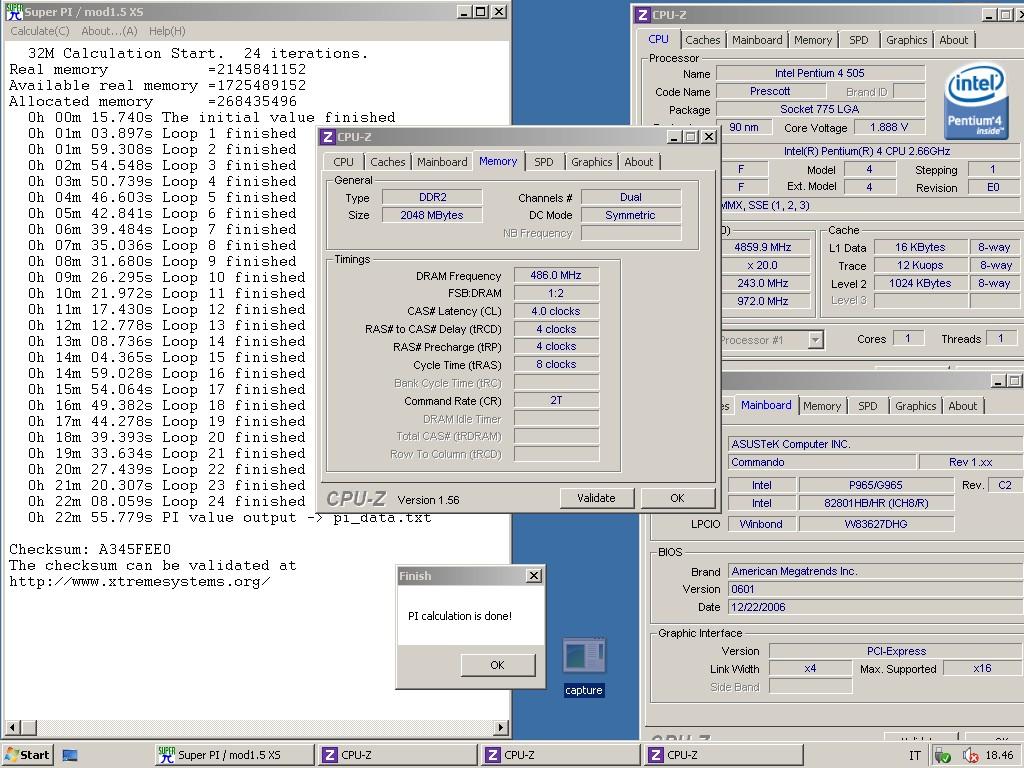Click the Super PI right scroll arrow
This screenshot has height=768, width=1024.
tap(501, 727)
